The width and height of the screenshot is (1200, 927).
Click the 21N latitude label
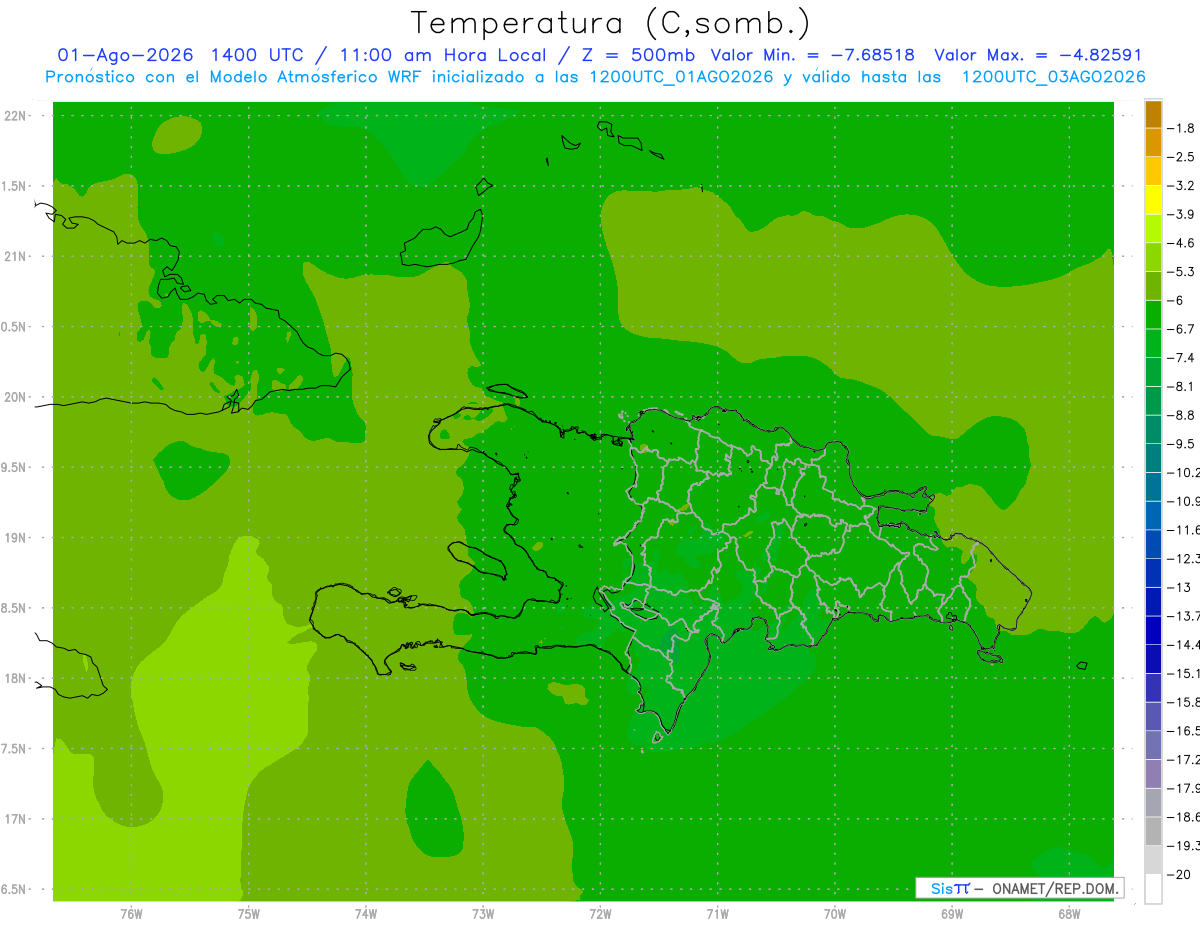[17, 257]
